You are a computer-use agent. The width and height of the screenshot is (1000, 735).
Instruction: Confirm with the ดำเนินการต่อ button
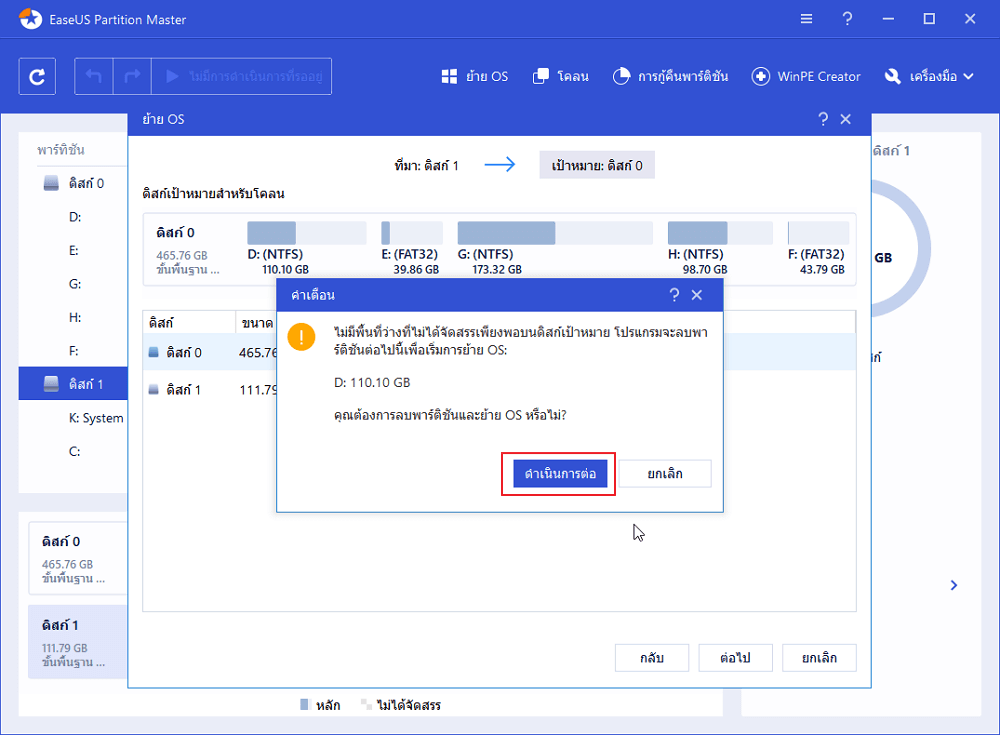click(x=560, y=474)
